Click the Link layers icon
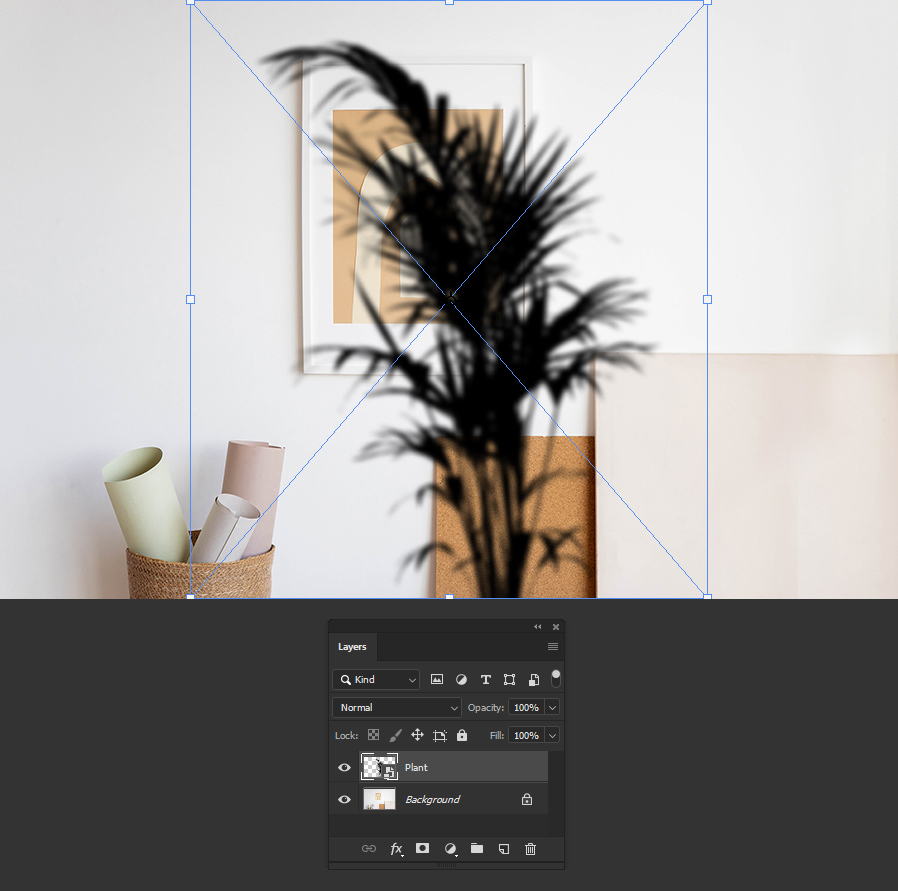The image size is (898, 891). (x=369, y=849)
